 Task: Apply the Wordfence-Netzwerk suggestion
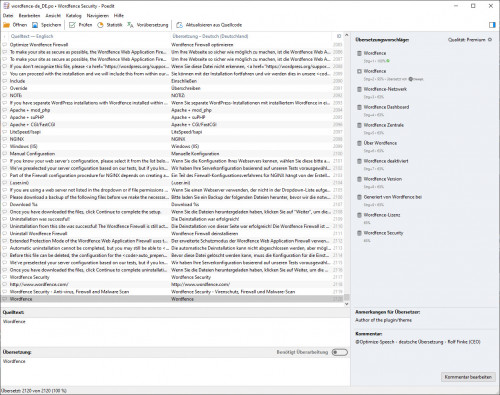385,89
